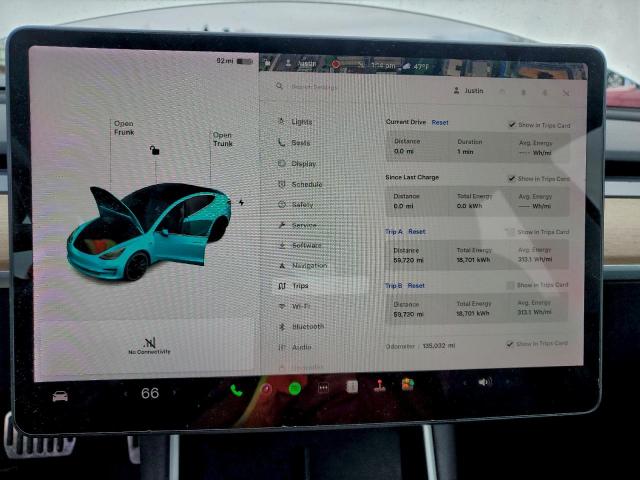Tap the battery icon next to 92 mi

pos(245,61)
